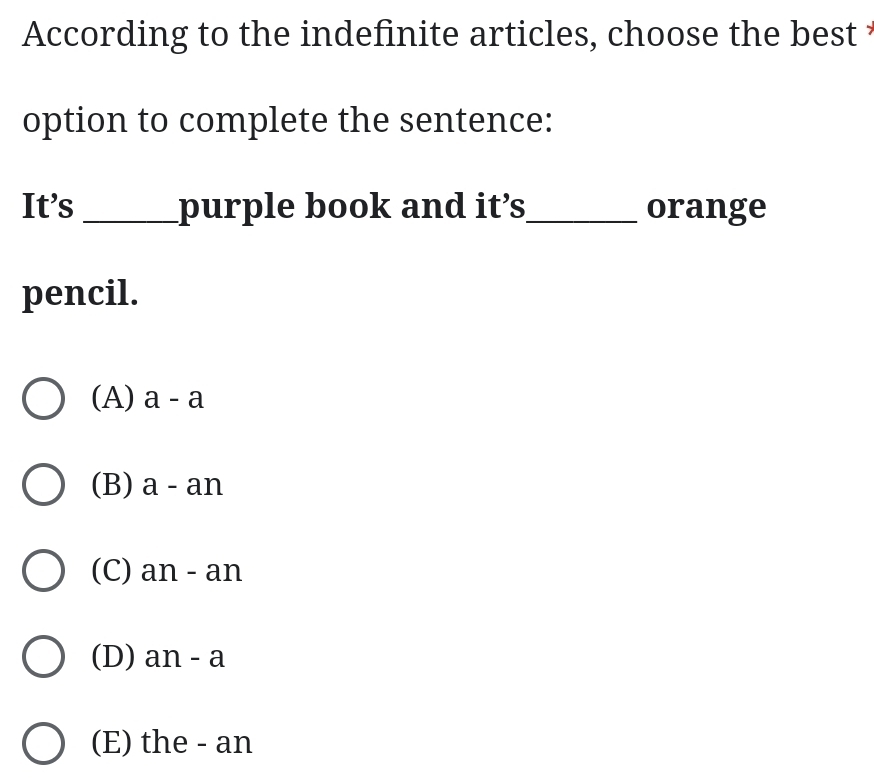The image size is (874, 781).
Task: Click the bold word "It's" starting the sentence
Action: (48, 207)
